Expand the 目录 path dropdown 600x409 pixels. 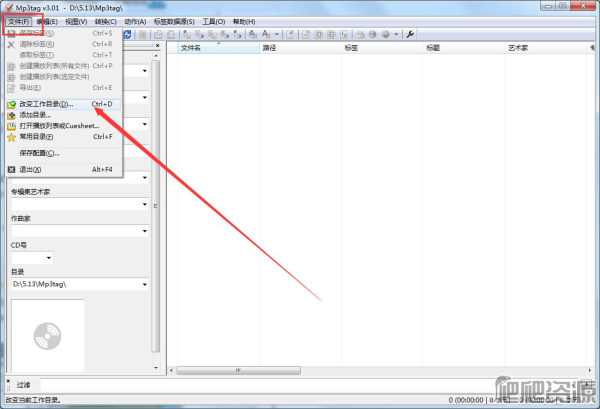(x=145, y=285)
